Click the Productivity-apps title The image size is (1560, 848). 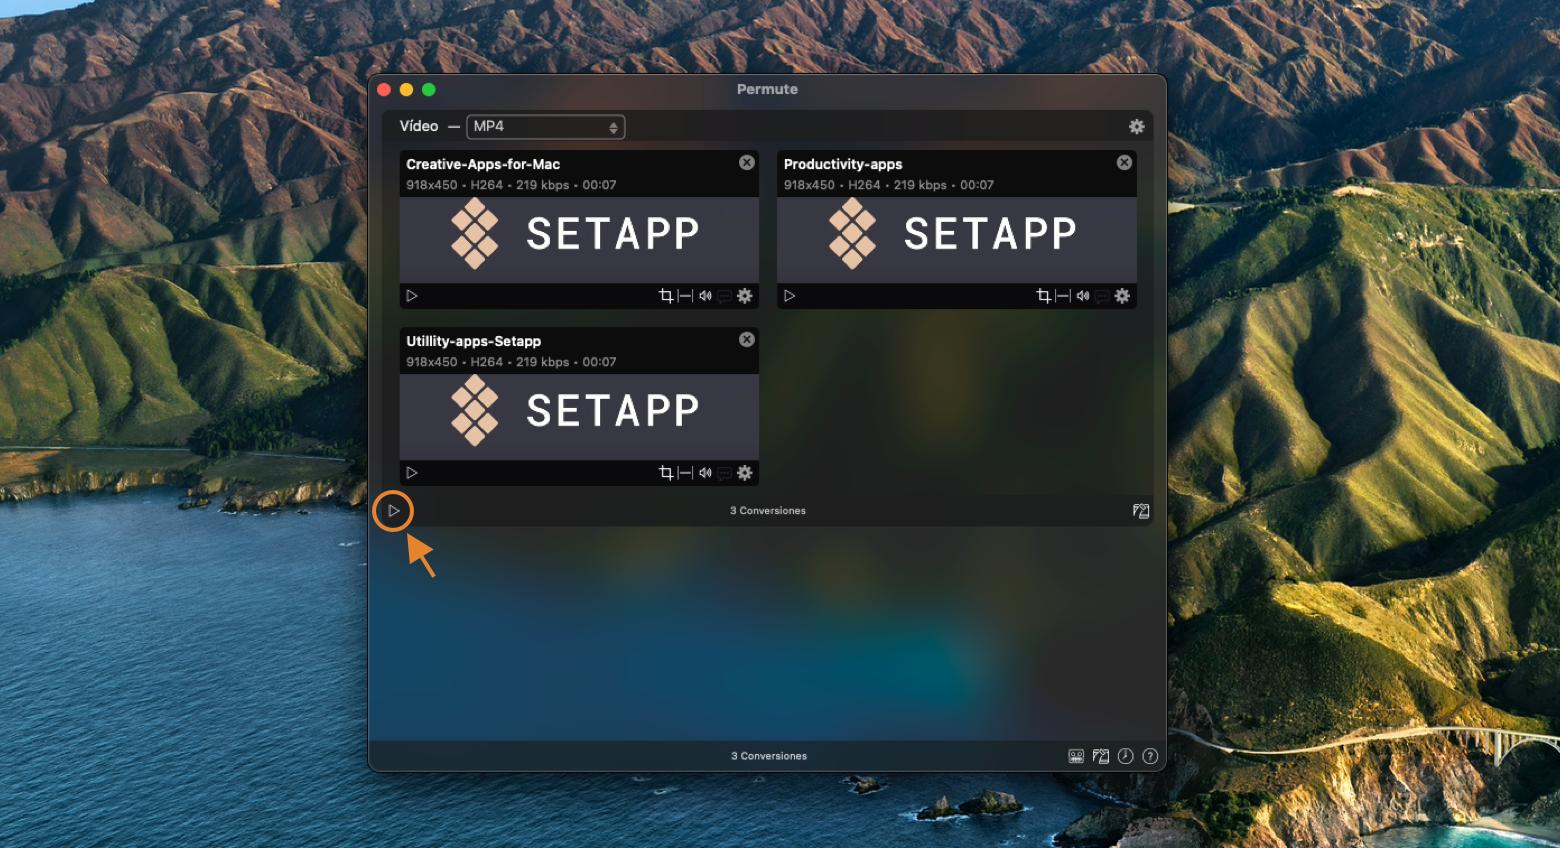843,164
